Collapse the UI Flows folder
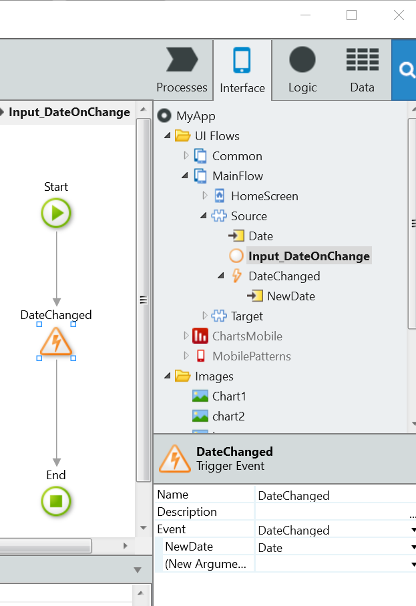This screenshot has height=606, width=416. point(167,136)
